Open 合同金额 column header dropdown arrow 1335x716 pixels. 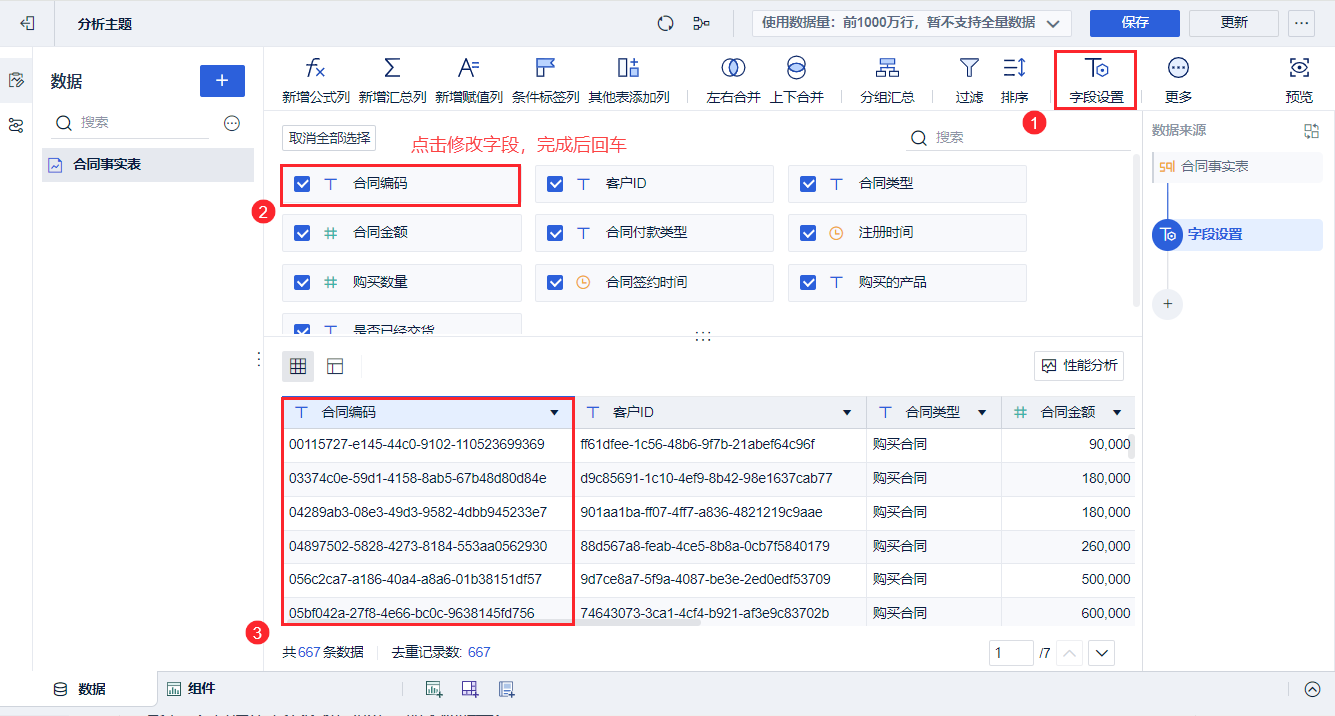[1117, 412]
